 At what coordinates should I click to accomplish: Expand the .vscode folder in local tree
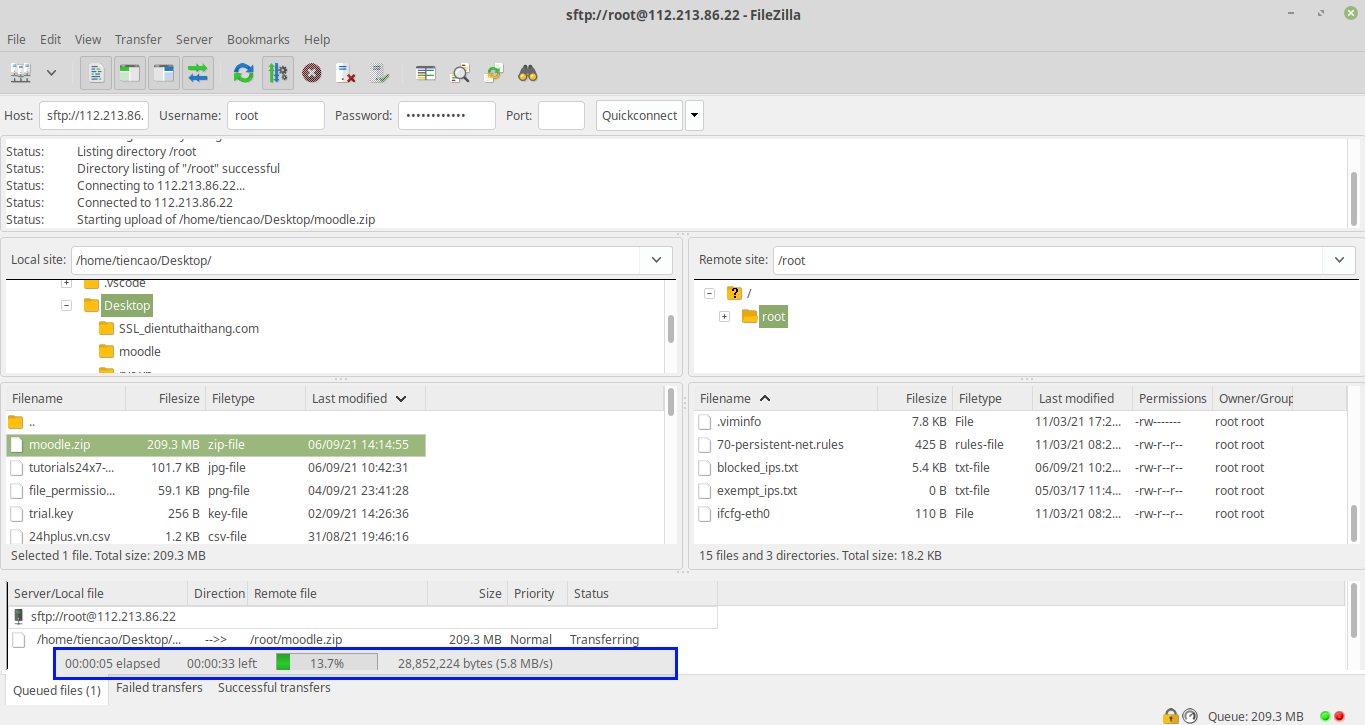(x=67, y=284)
